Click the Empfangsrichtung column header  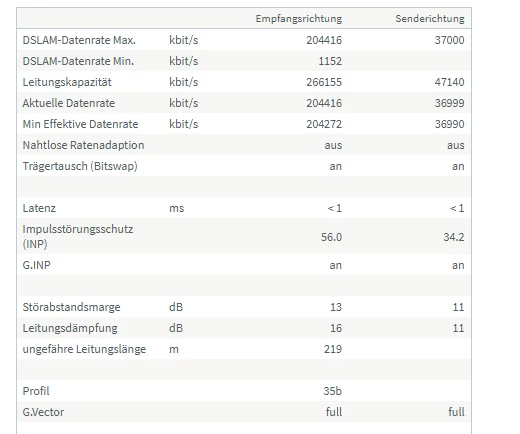click(299, 19)
